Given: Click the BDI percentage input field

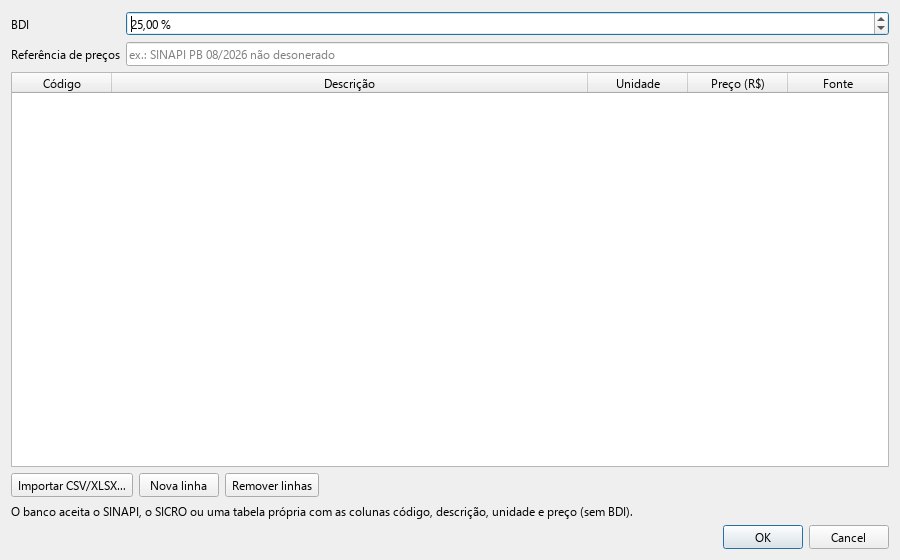Looking at the screenshot, I should click(x=499, y=24).
